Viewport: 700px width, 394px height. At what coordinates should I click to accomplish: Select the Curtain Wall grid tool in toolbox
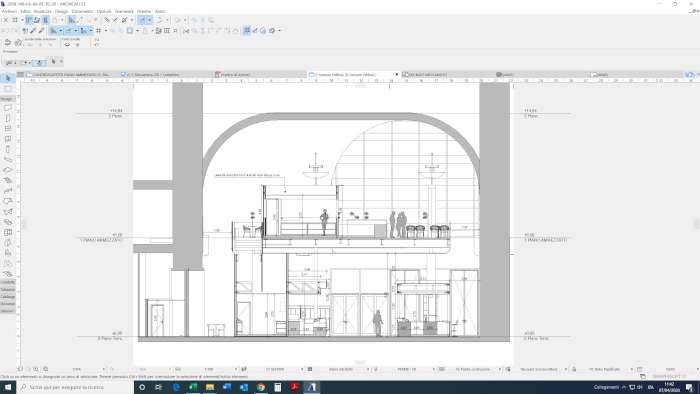(8, 232)
